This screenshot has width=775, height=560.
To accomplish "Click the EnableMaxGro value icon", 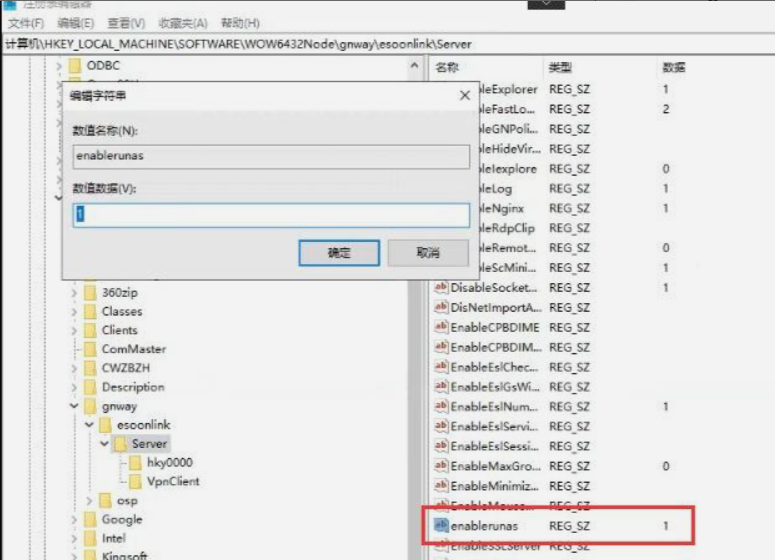I will point(441,466).
